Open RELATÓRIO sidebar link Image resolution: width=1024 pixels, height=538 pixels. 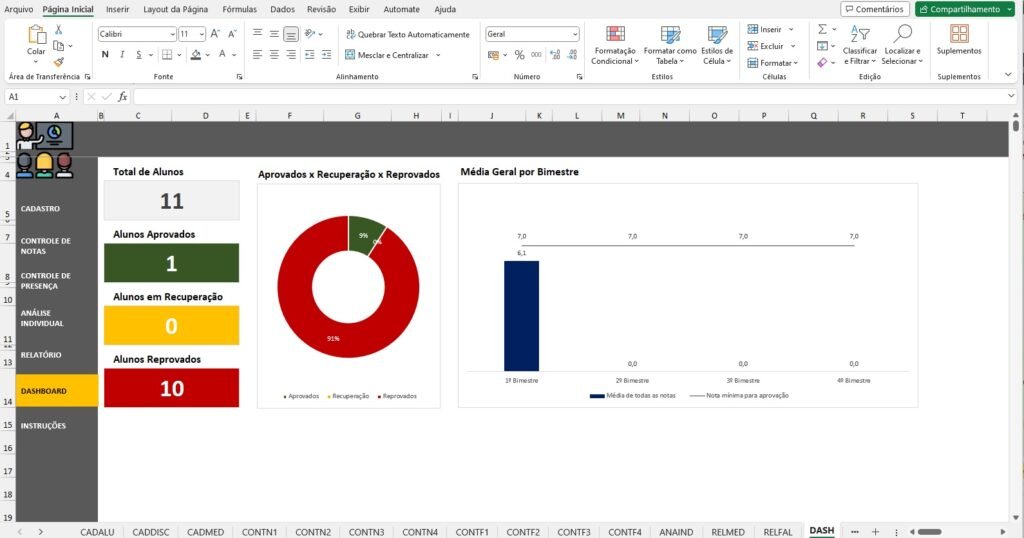coord(40,355)
